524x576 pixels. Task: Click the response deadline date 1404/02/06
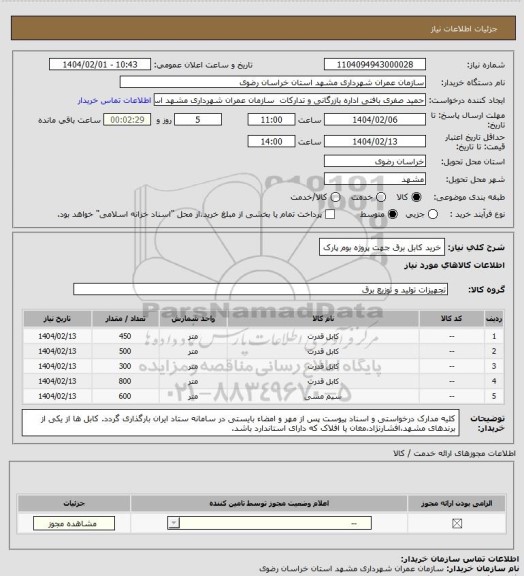[375, 120]
